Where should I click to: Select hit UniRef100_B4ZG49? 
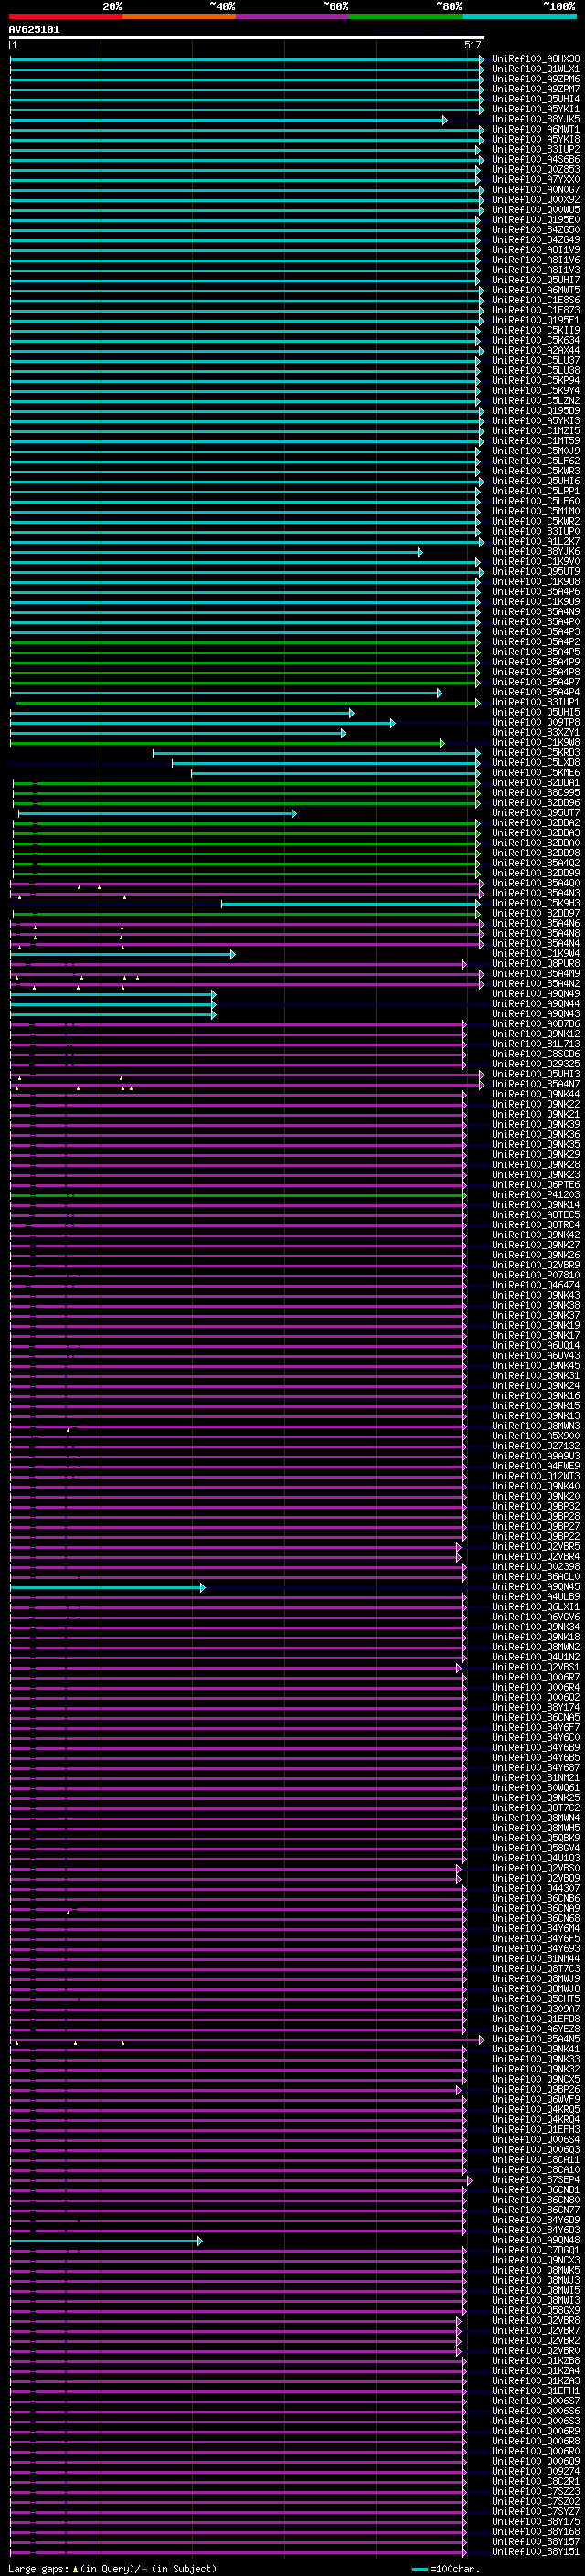coord(536,240)
